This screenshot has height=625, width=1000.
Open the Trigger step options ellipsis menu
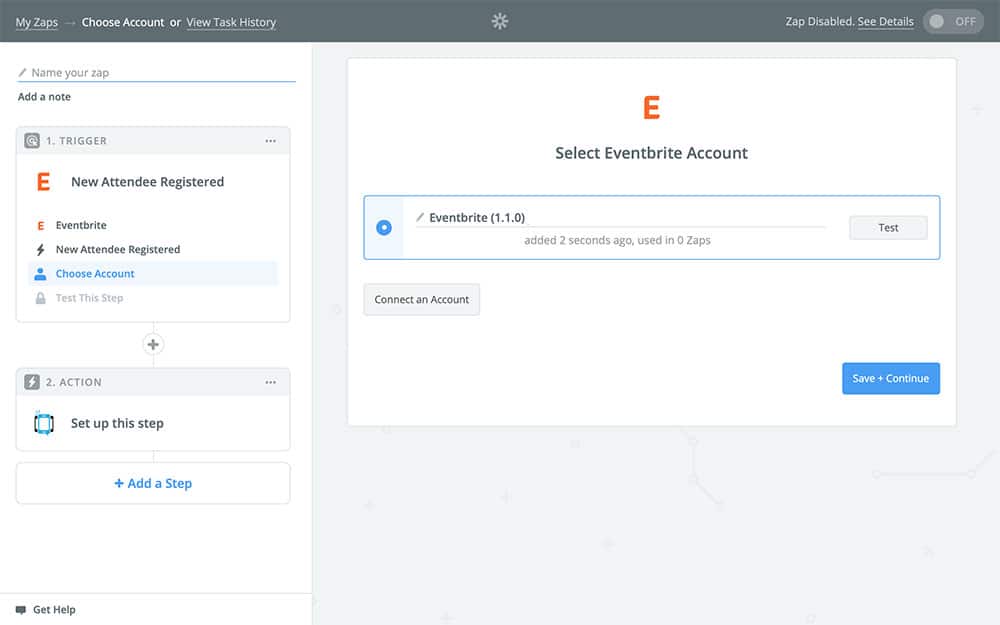click(x=270, y=141)
